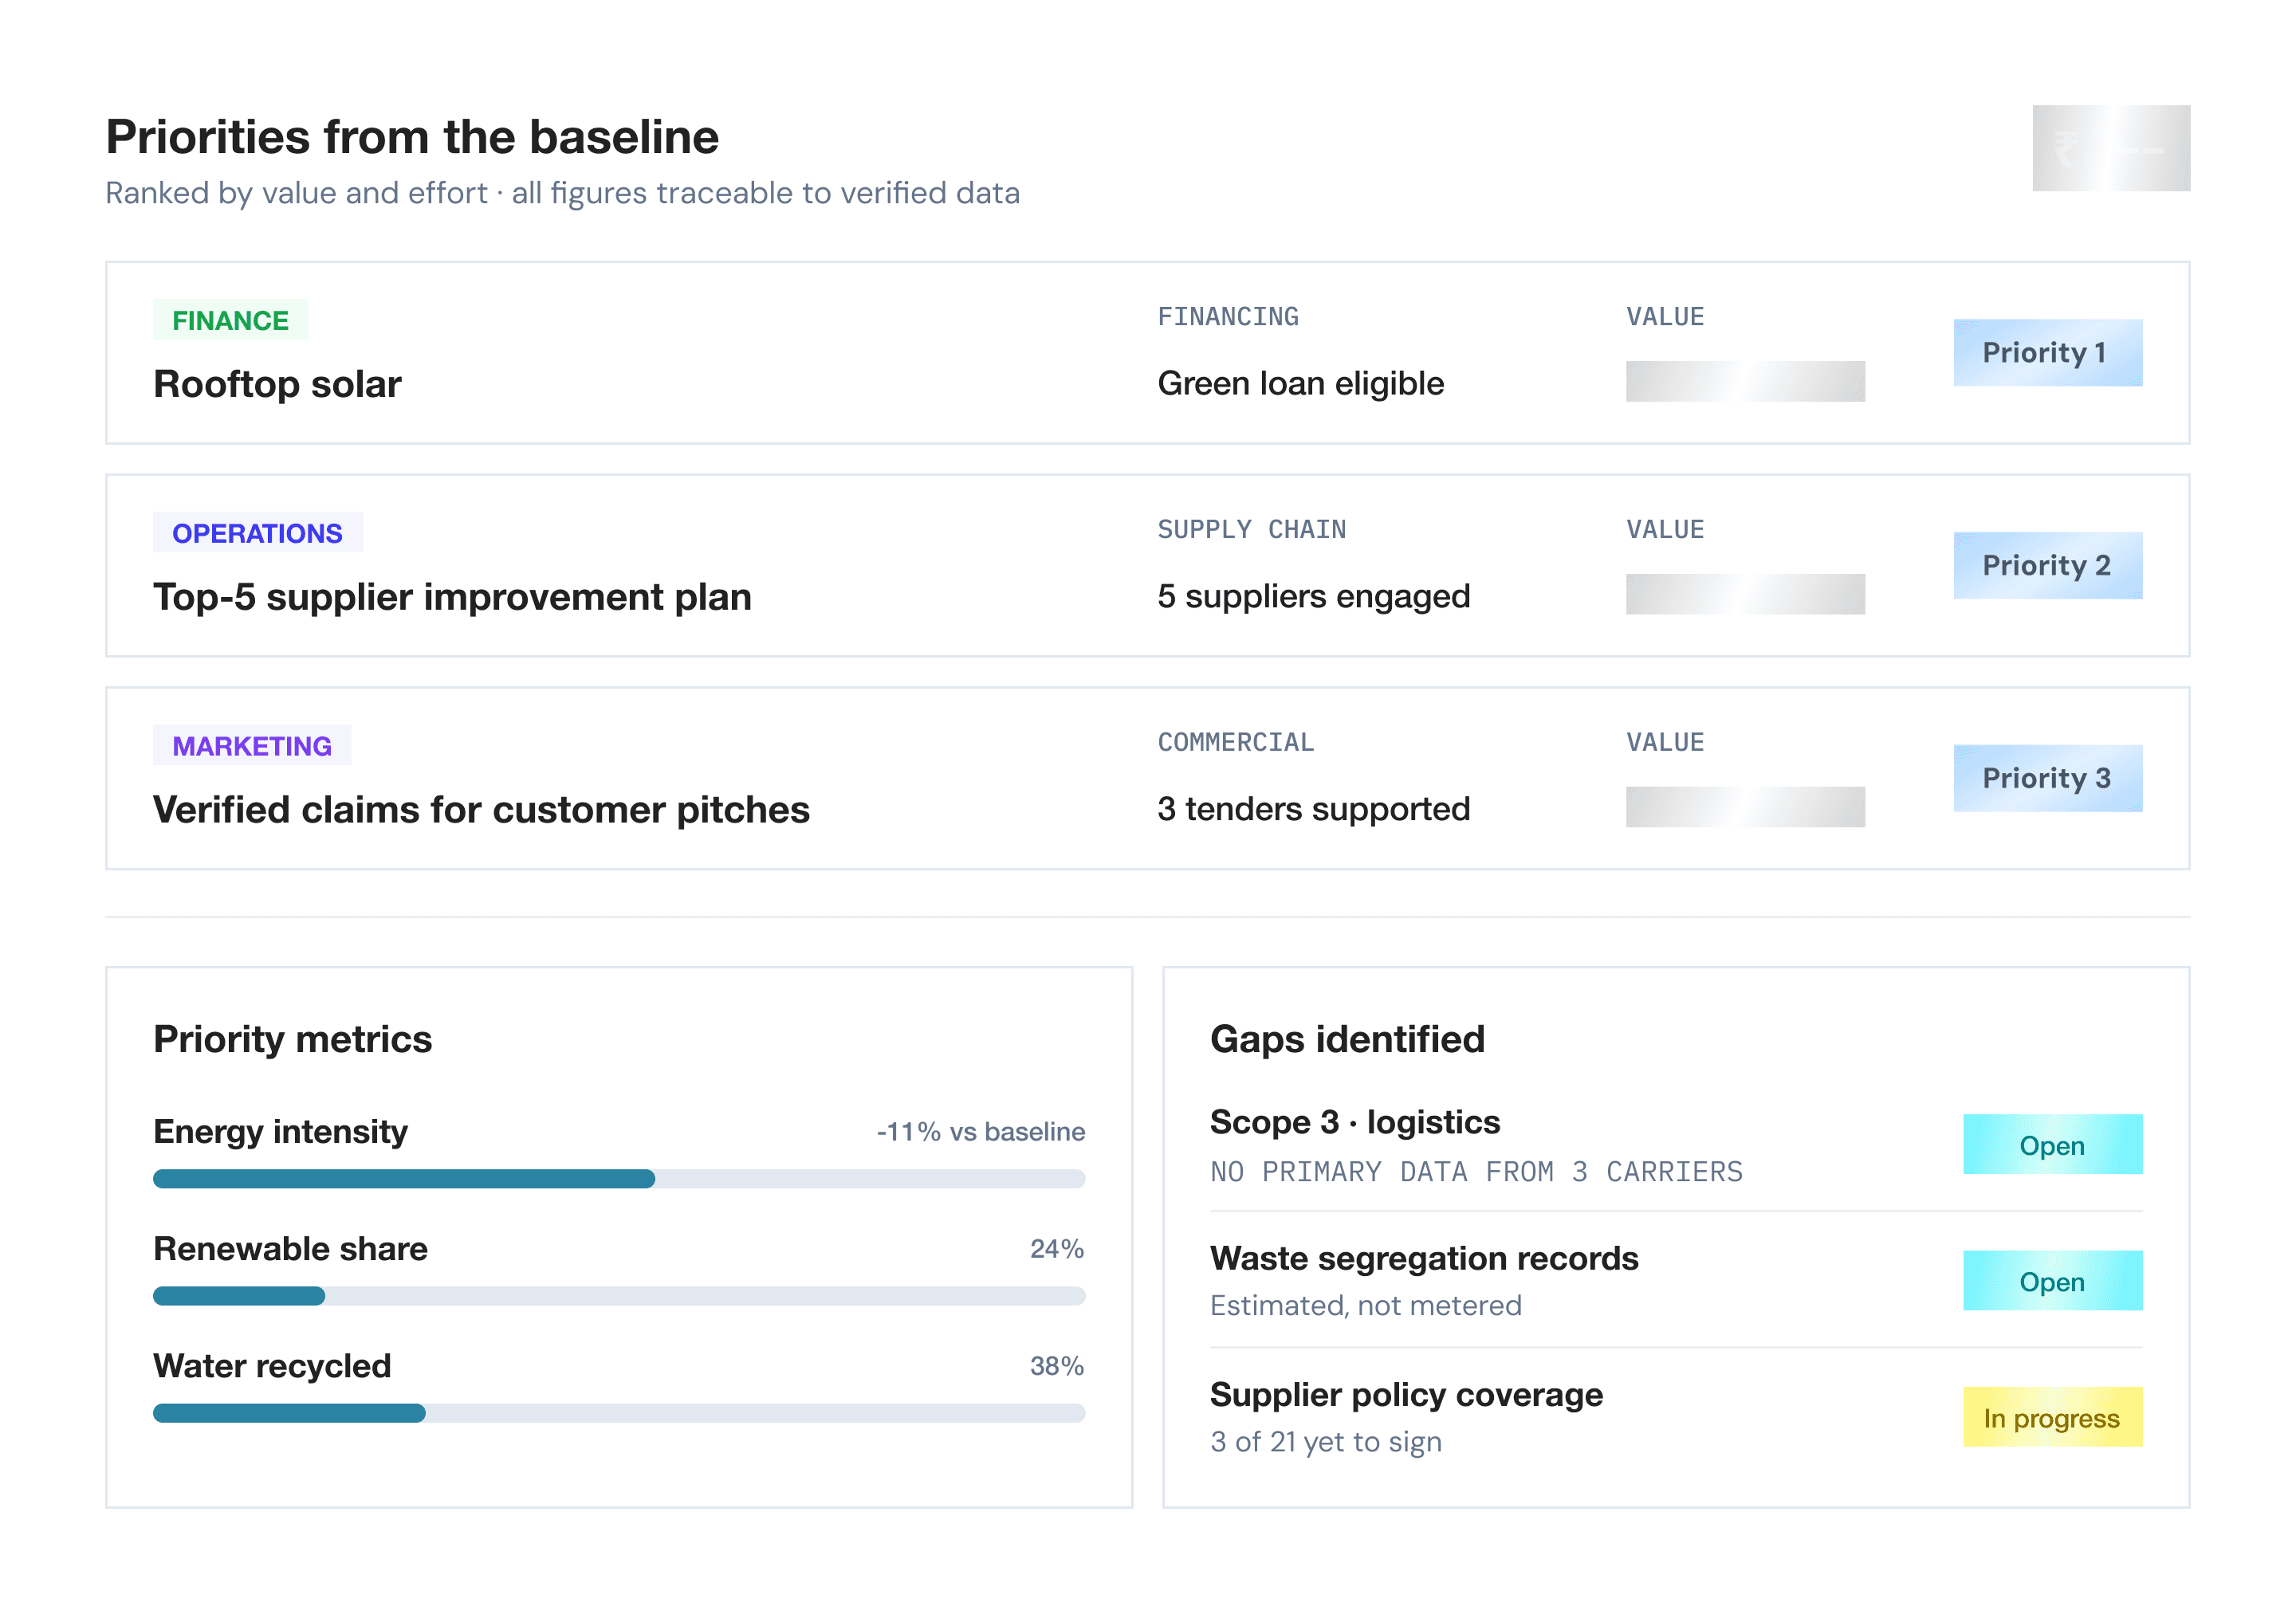This screenshot has height=1614, width=2296.
Task: Open Top-5 supplier improvement plan
Action: 1147,566
